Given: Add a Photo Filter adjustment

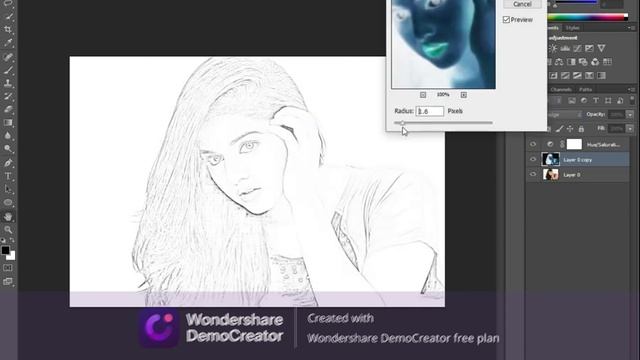Looking at the screenshot, I should [583, 62].
